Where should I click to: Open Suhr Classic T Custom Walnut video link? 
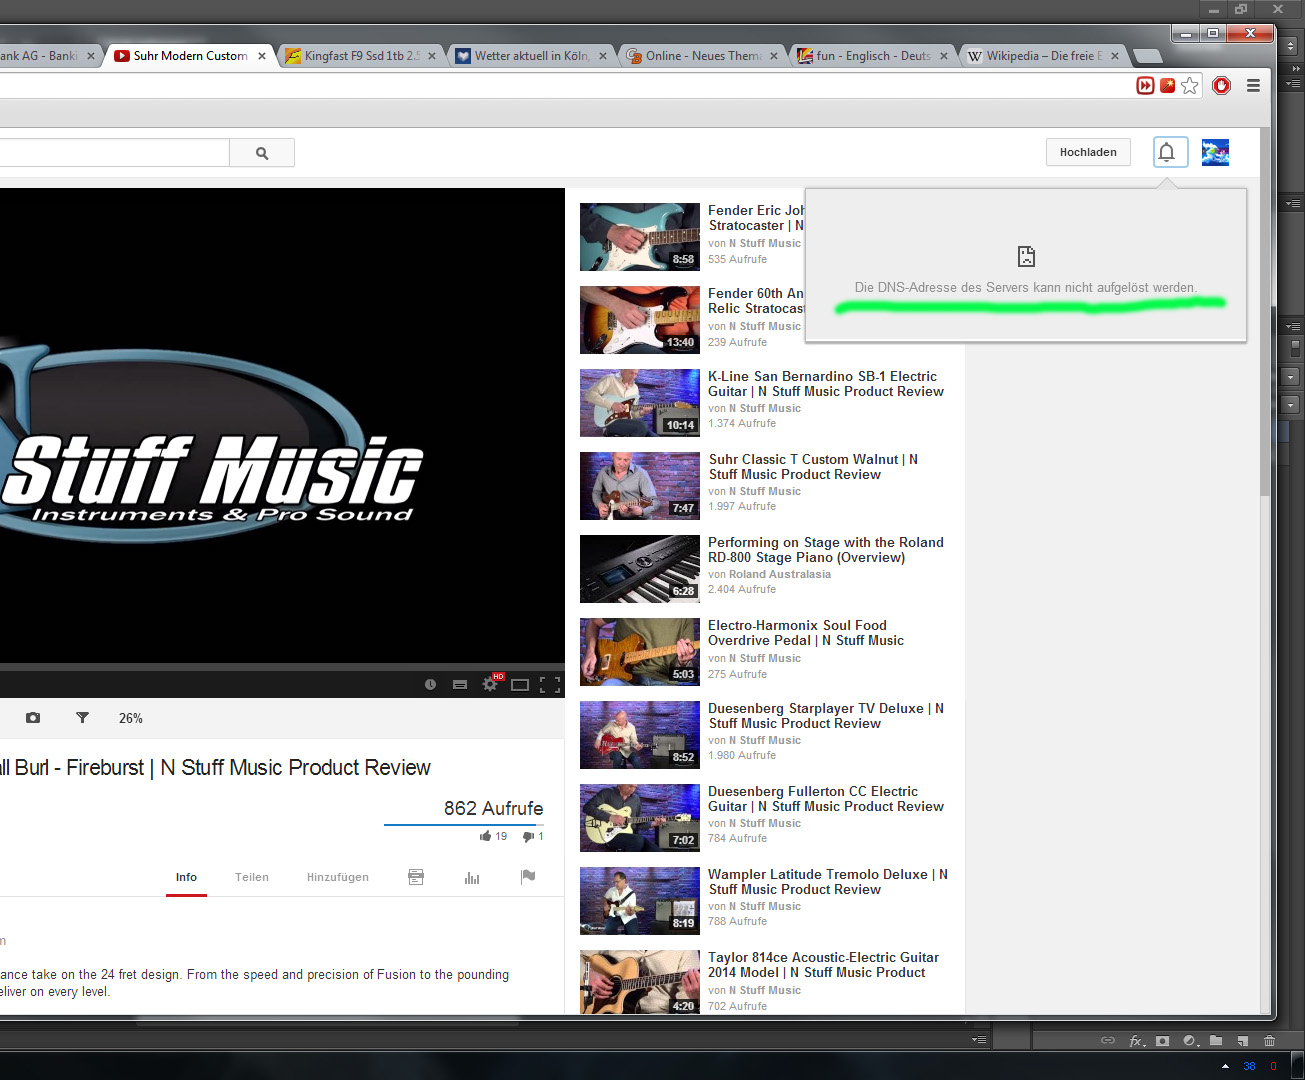click(813, 467)
